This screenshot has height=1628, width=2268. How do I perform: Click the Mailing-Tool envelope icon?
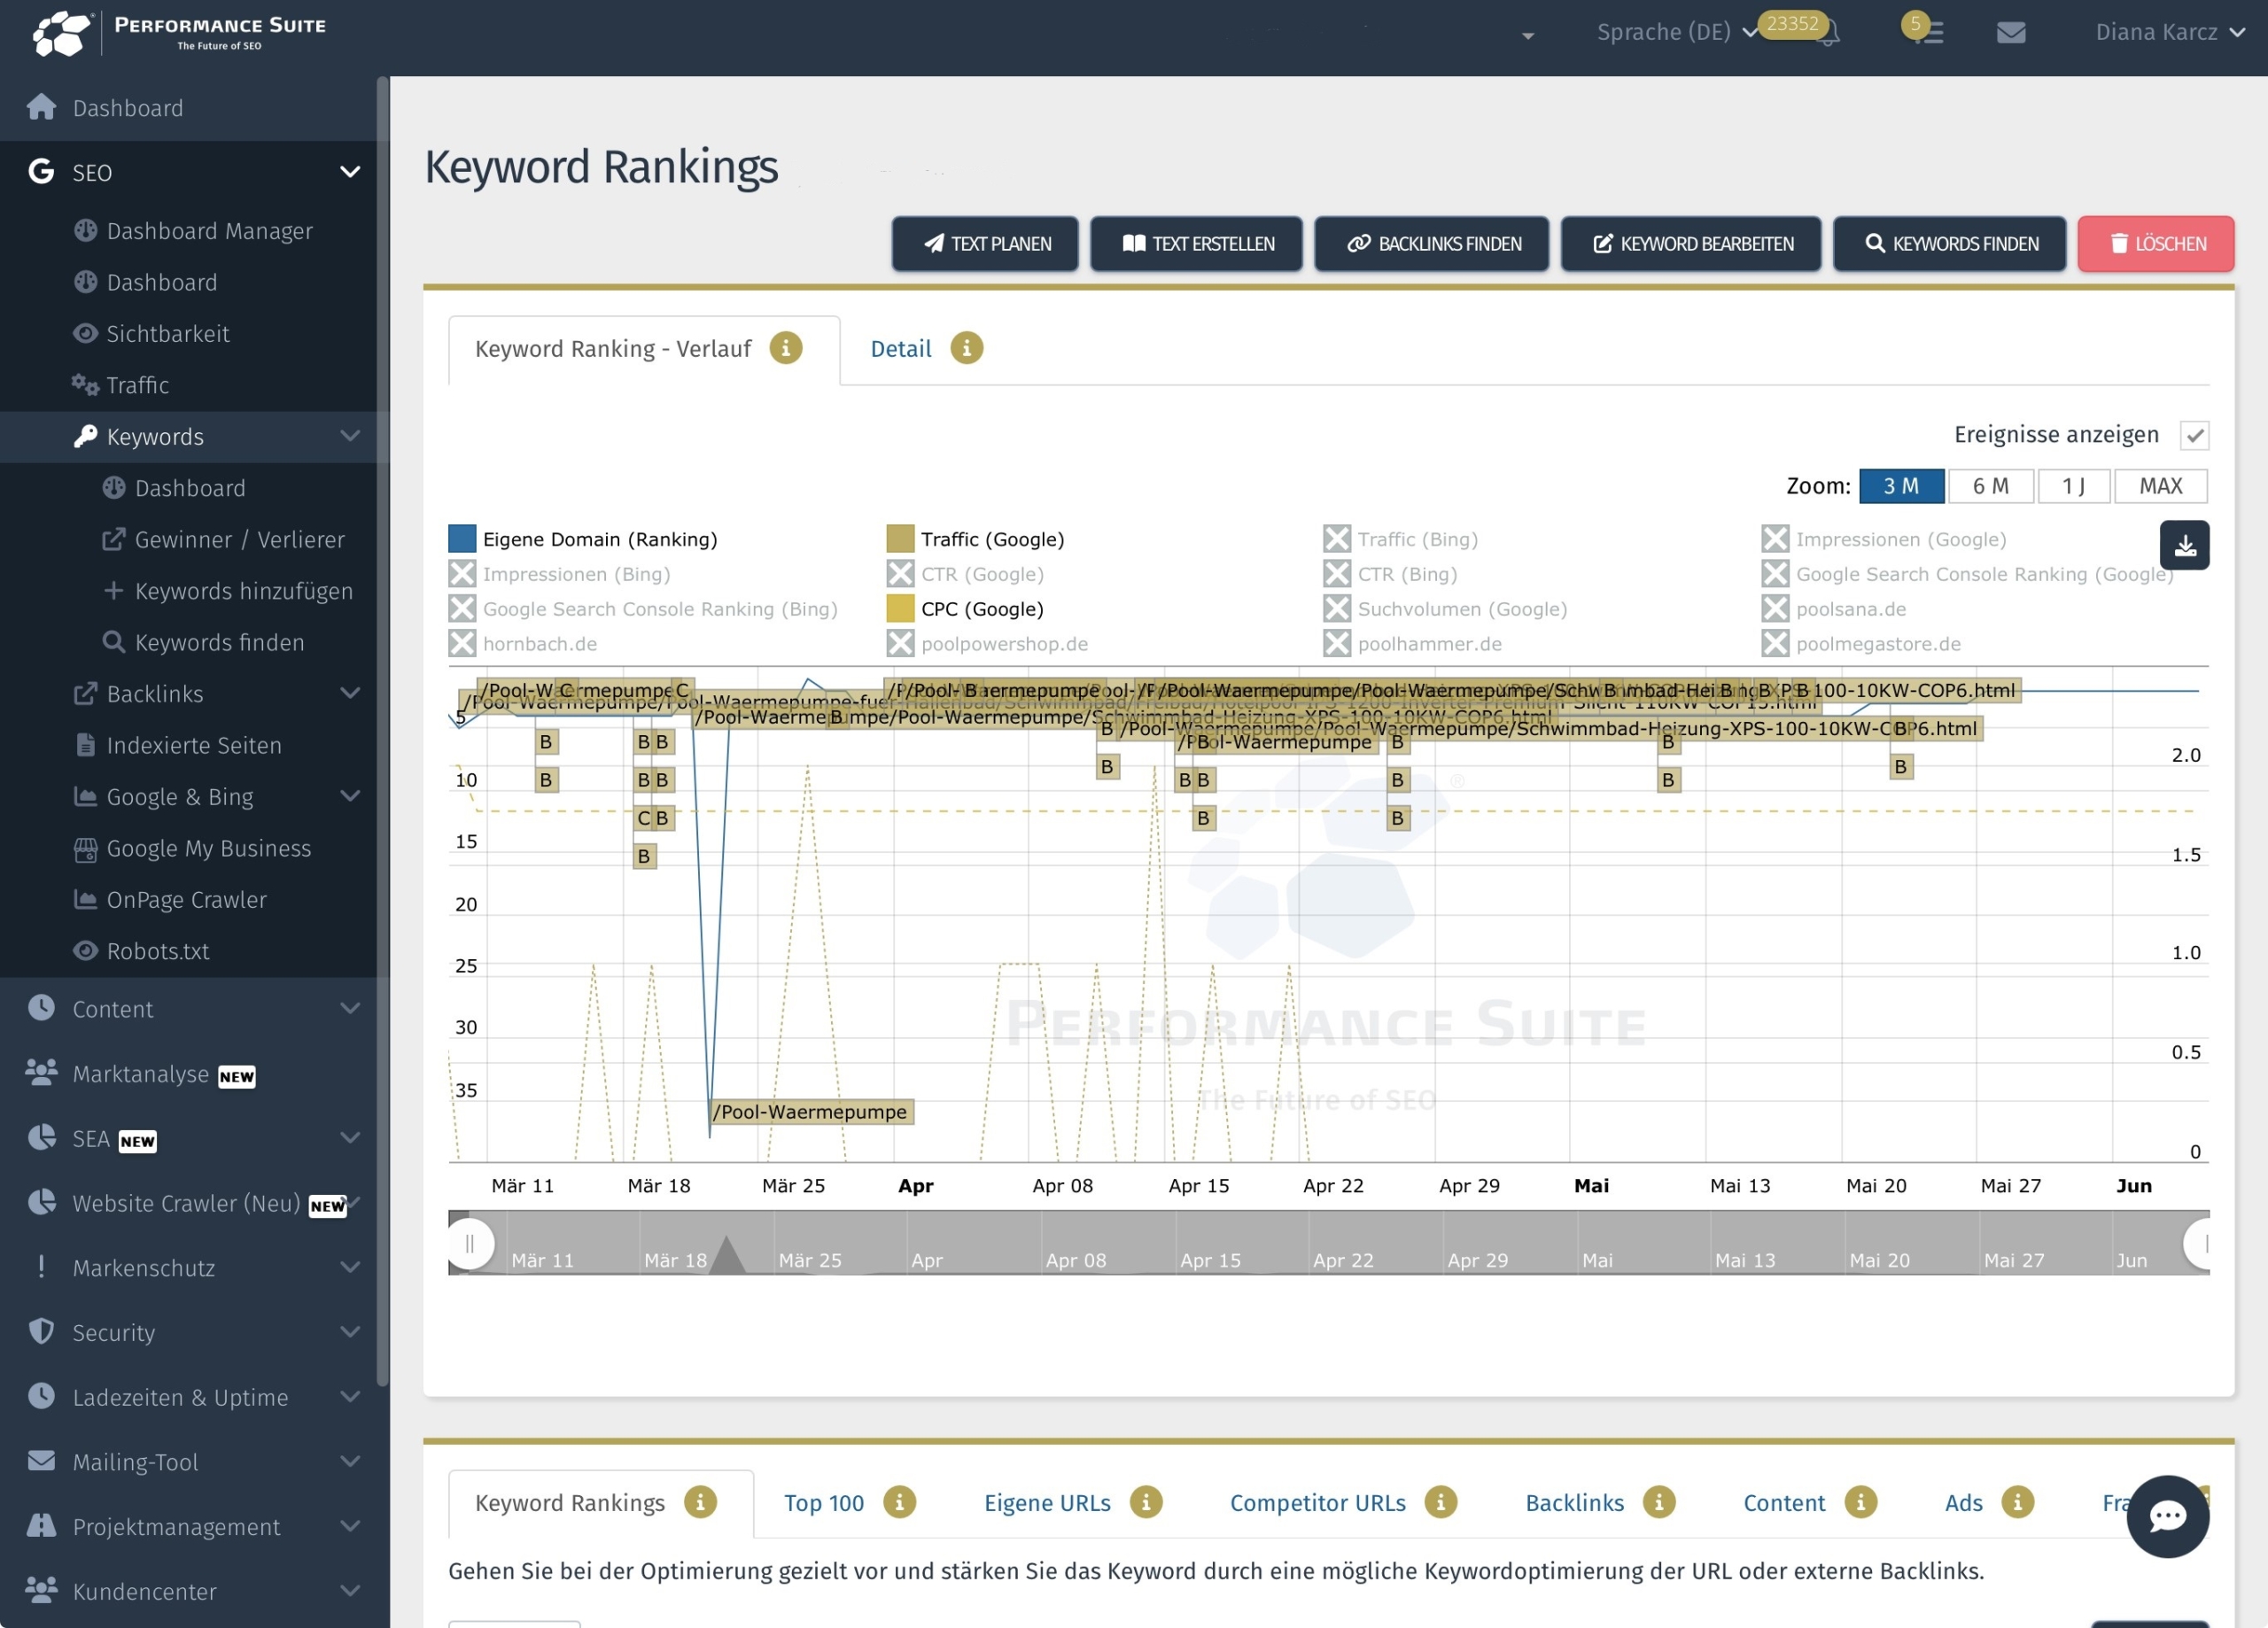pos(41,1460)
